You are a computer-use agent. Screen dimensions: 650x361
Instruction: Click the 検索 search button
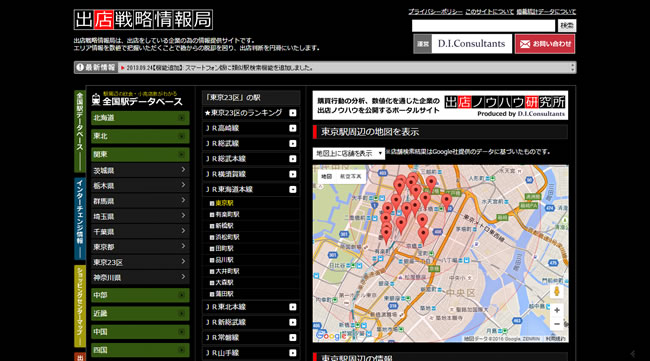567,26
